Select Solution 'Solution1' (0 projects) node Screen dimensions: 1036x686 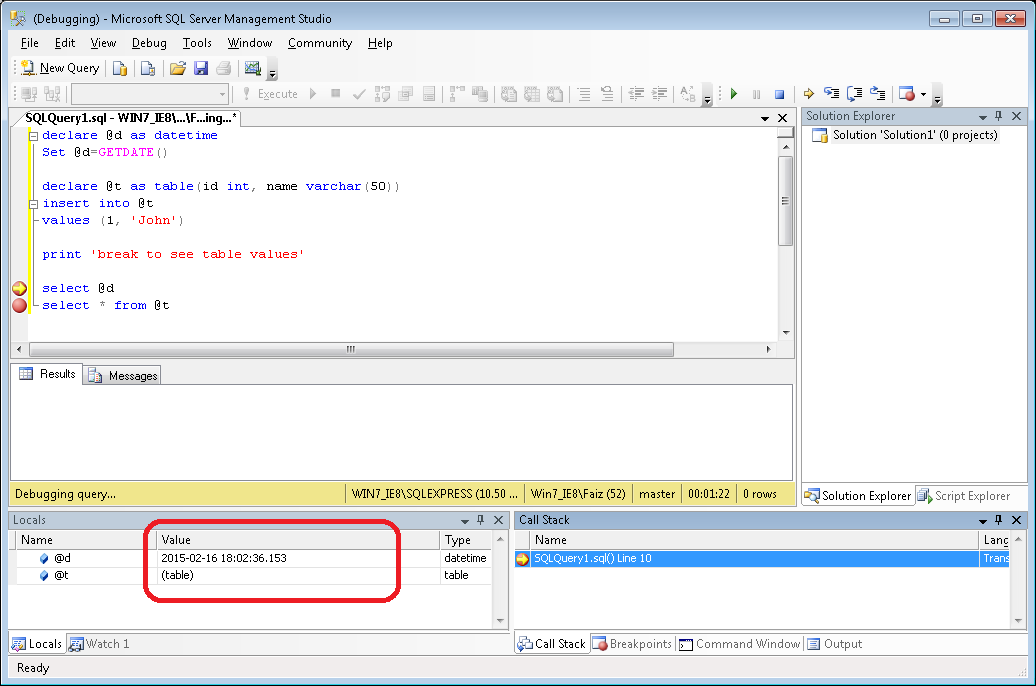coord(914,135)
